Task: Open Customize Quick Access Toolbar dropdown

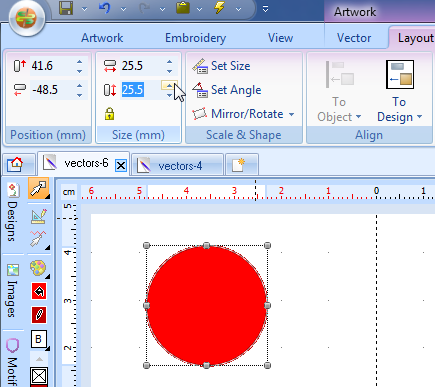Action: [265, 9]
